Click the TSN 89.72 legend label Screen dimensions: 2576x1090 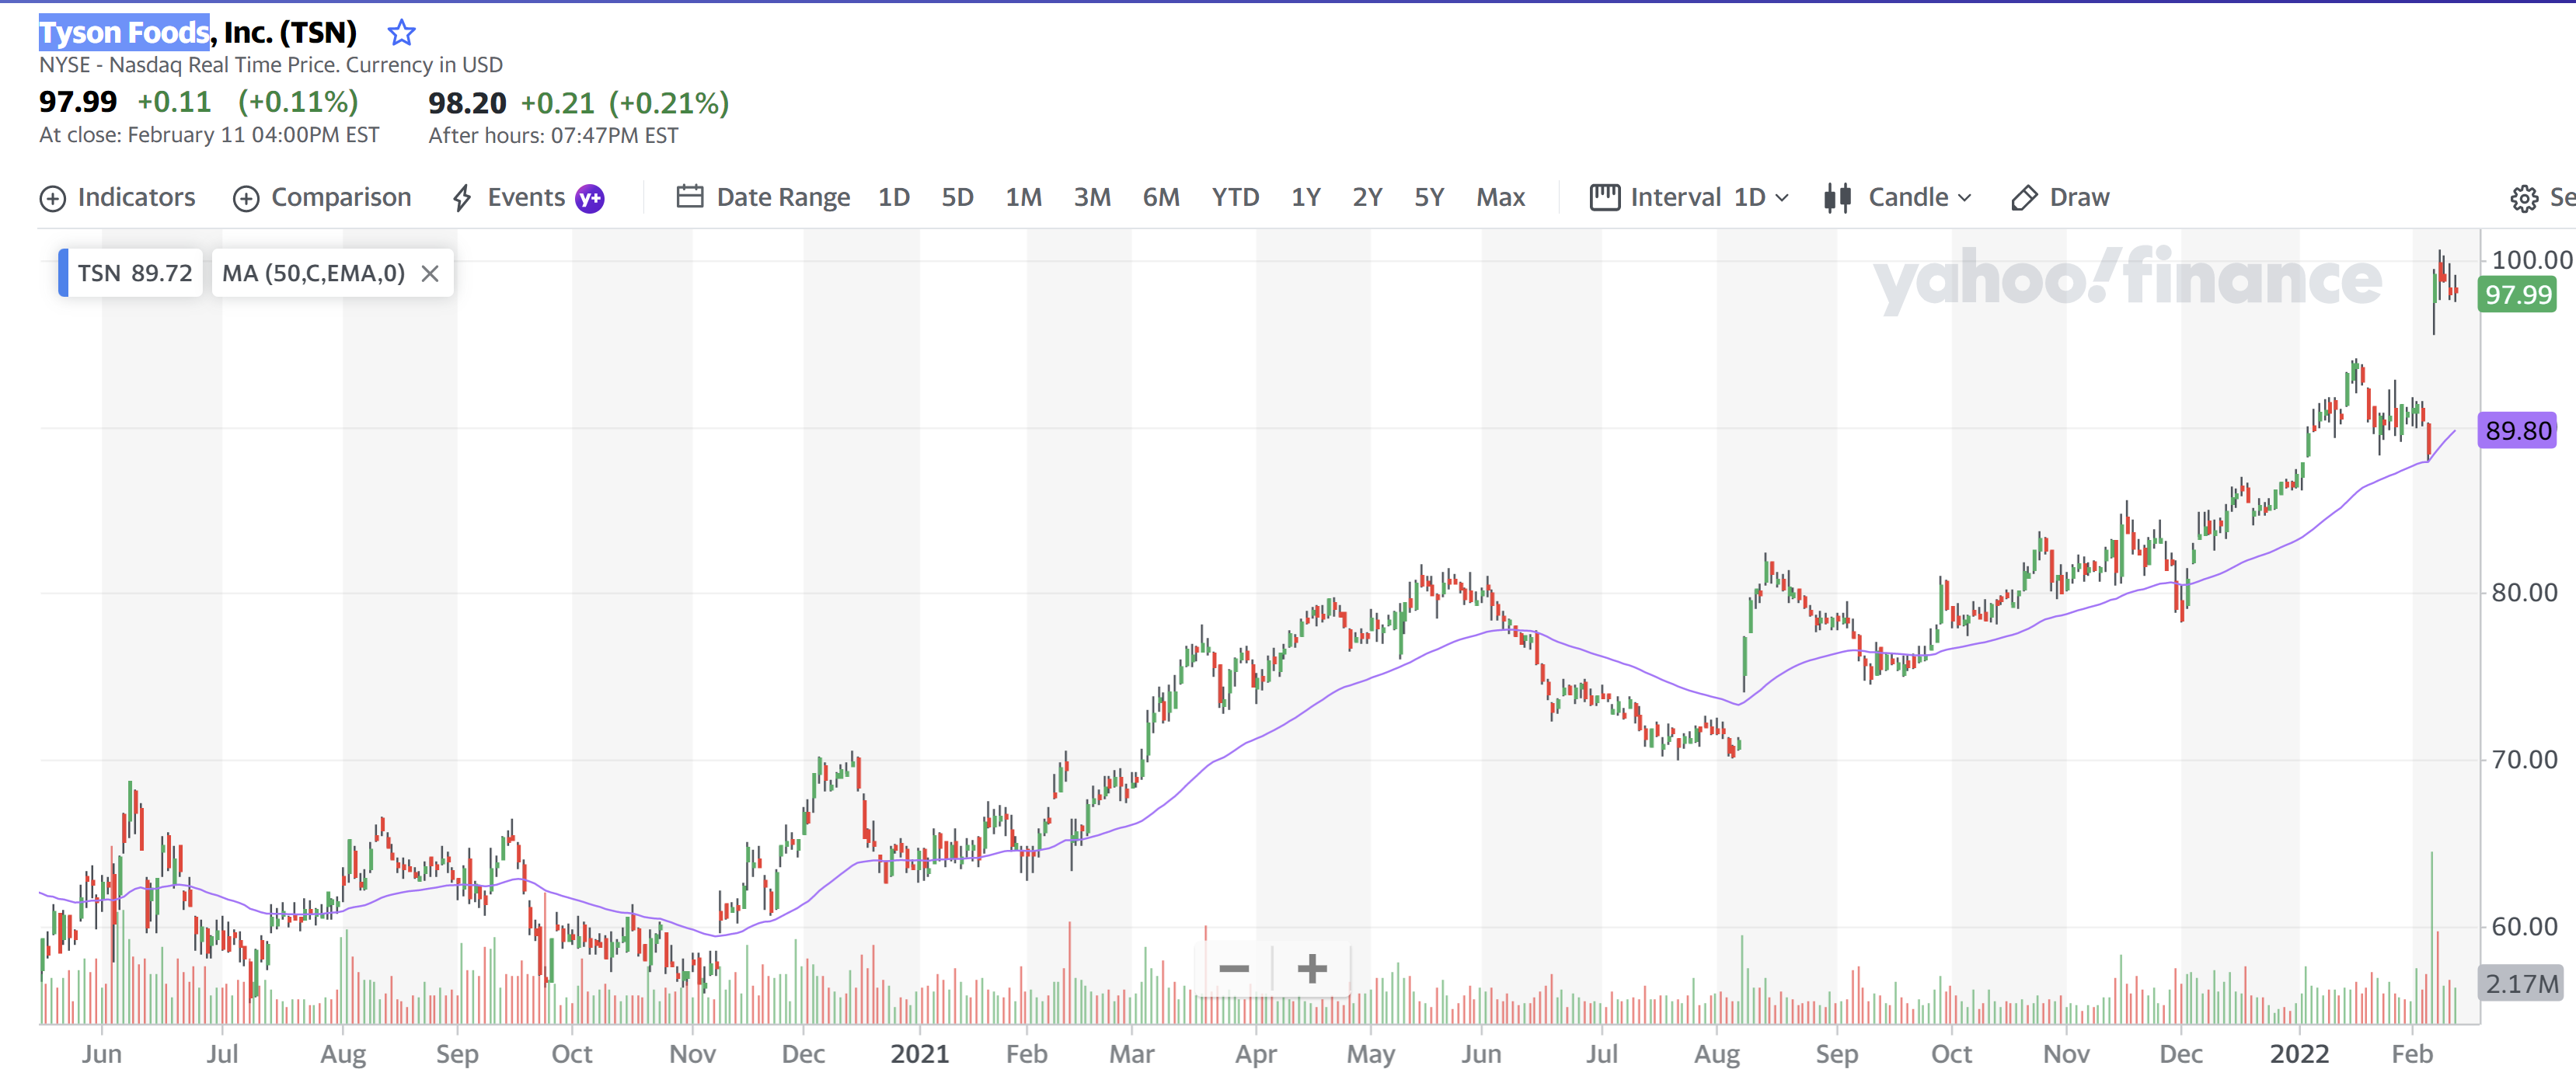135,273
